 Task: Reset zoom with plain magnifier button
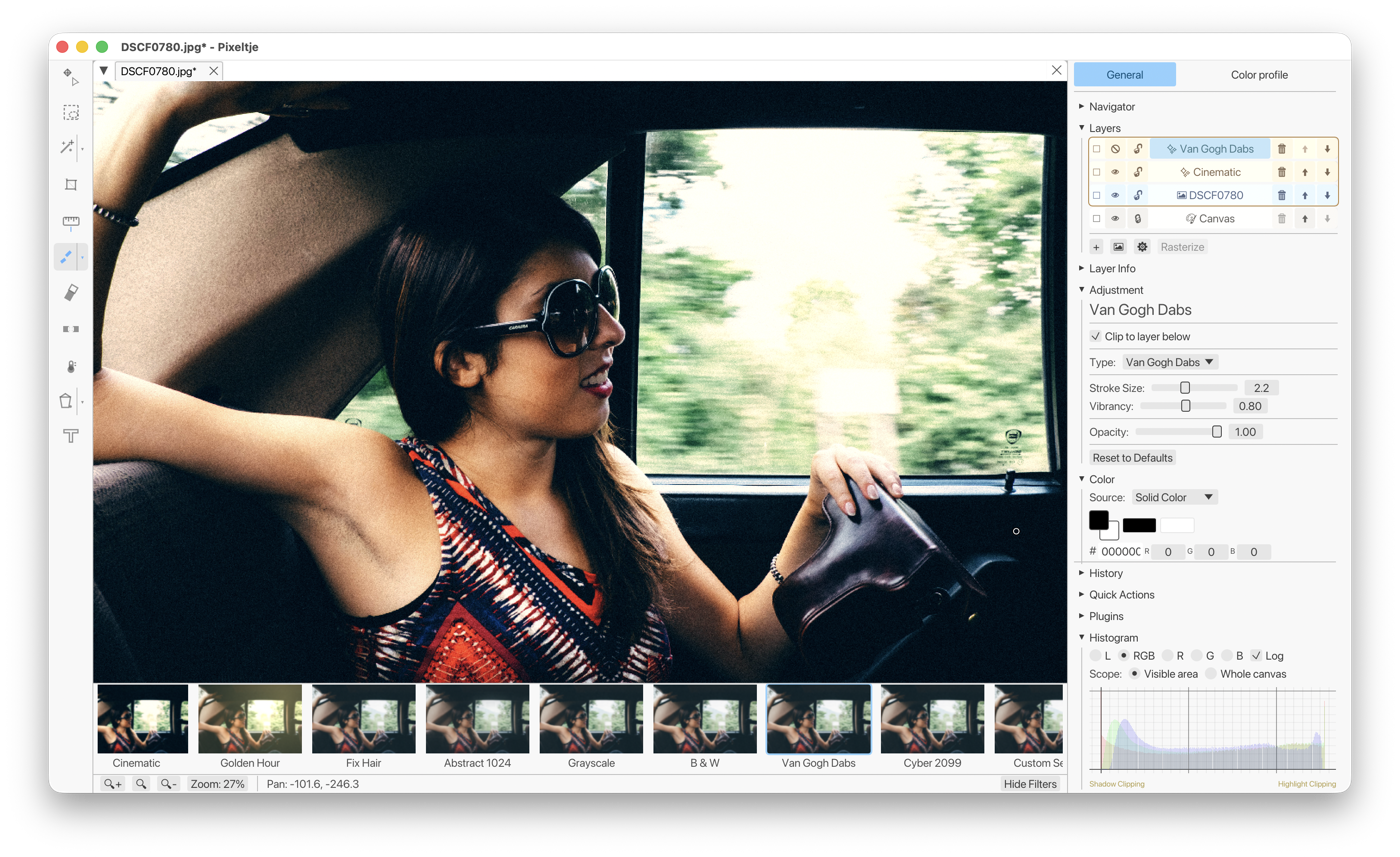[142, 784]
